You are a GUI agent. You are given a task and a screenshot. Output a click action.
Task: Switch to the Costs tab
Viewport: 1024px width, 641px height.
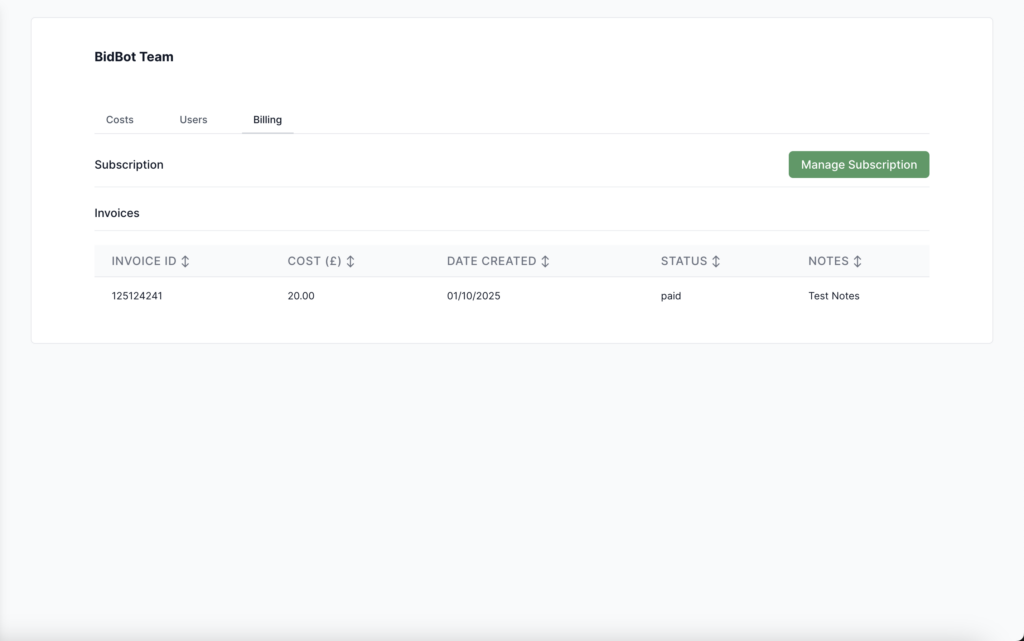[x=120, y=120]
